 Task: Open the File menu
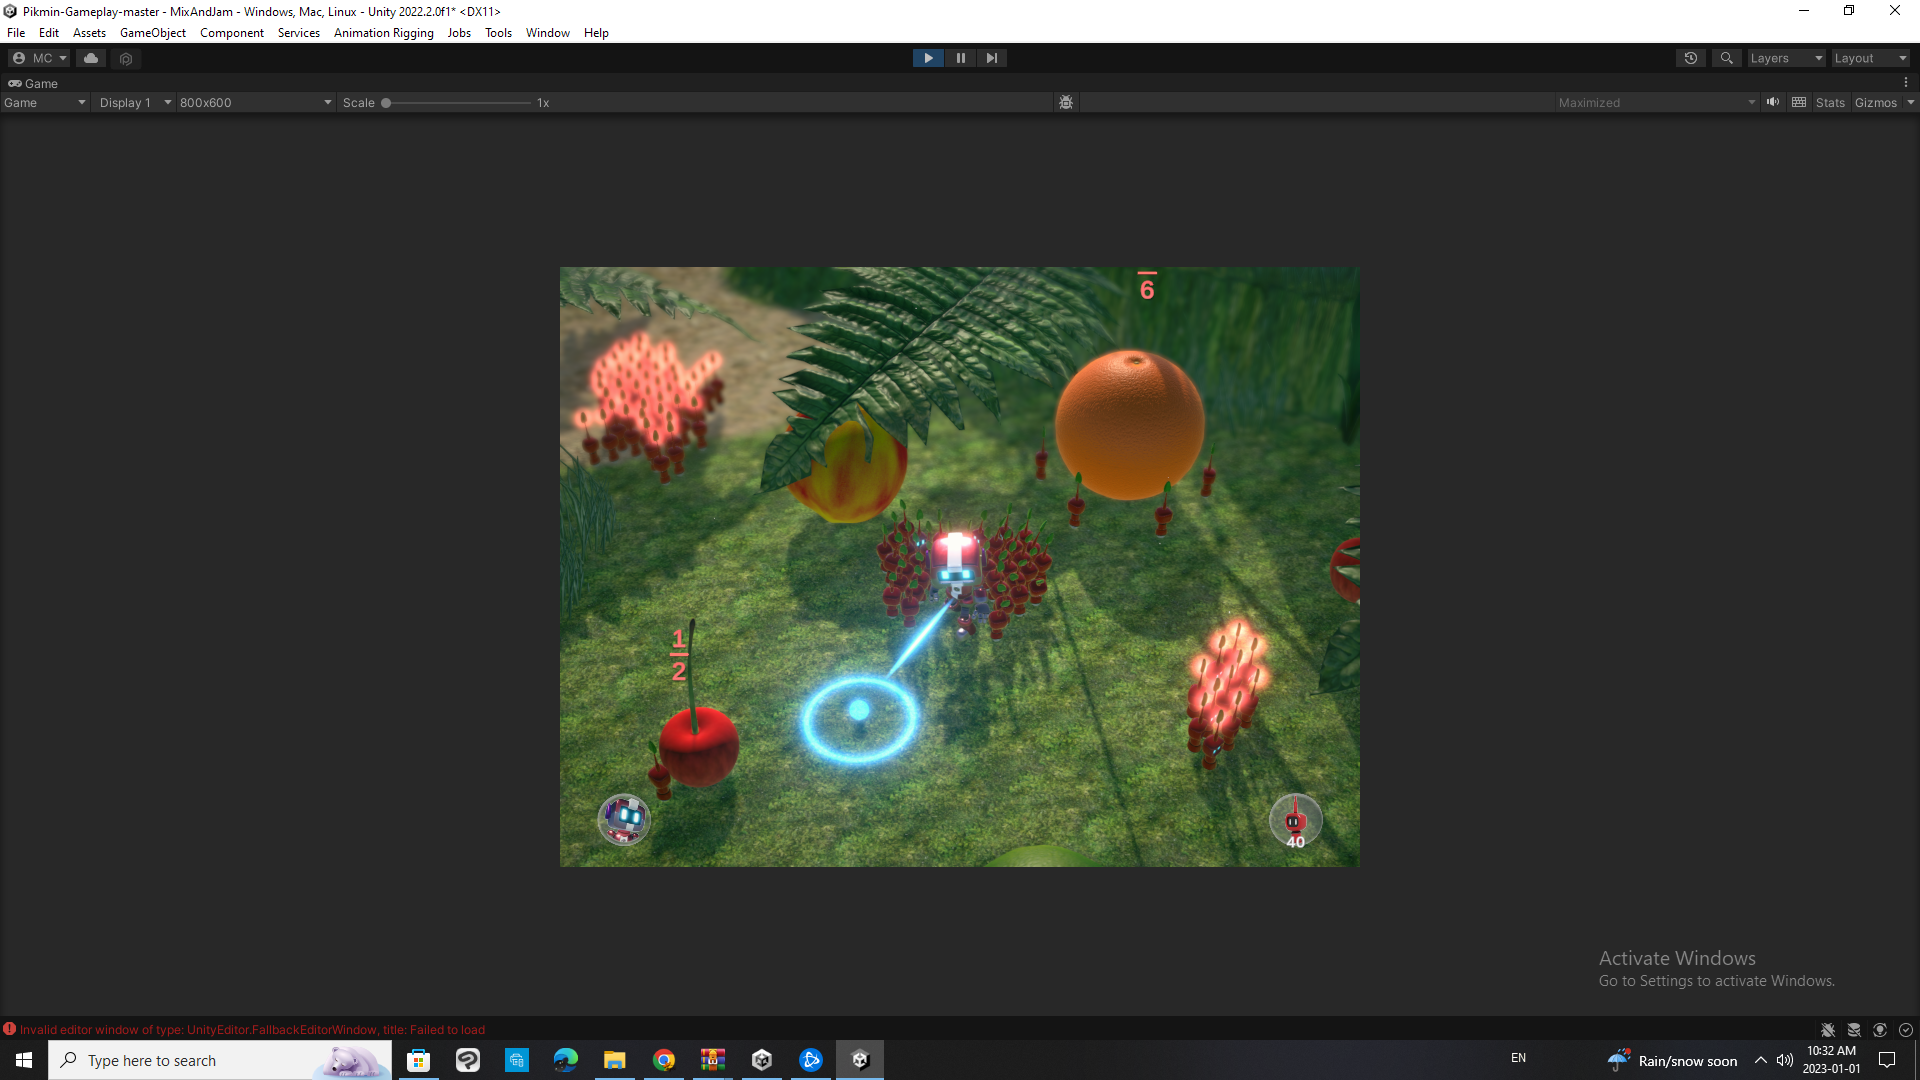[16, 33]
